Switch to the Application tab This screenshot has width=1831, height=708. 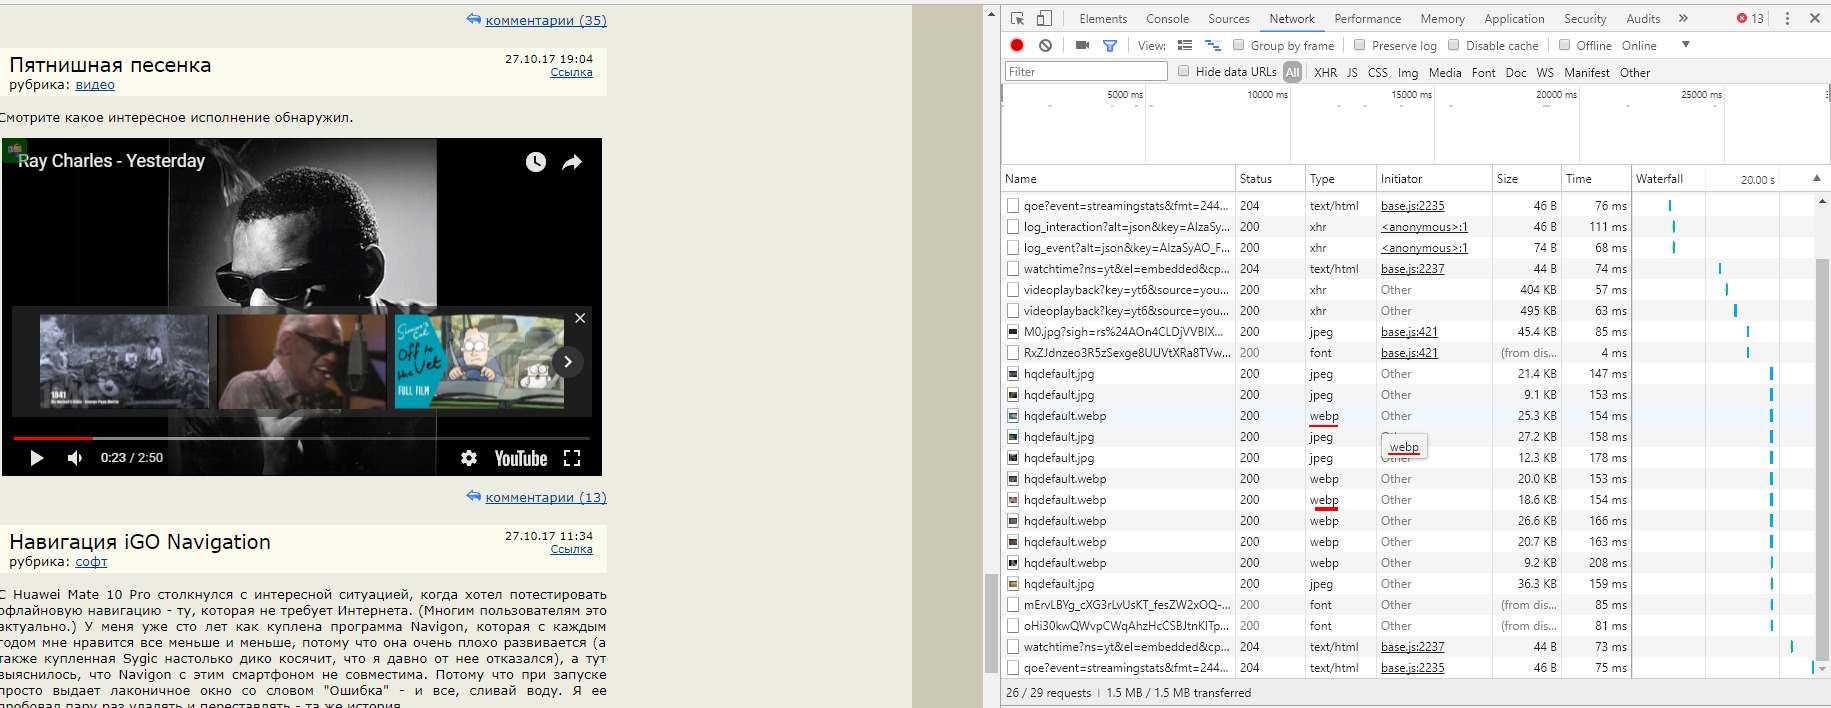pos(1514,18)
